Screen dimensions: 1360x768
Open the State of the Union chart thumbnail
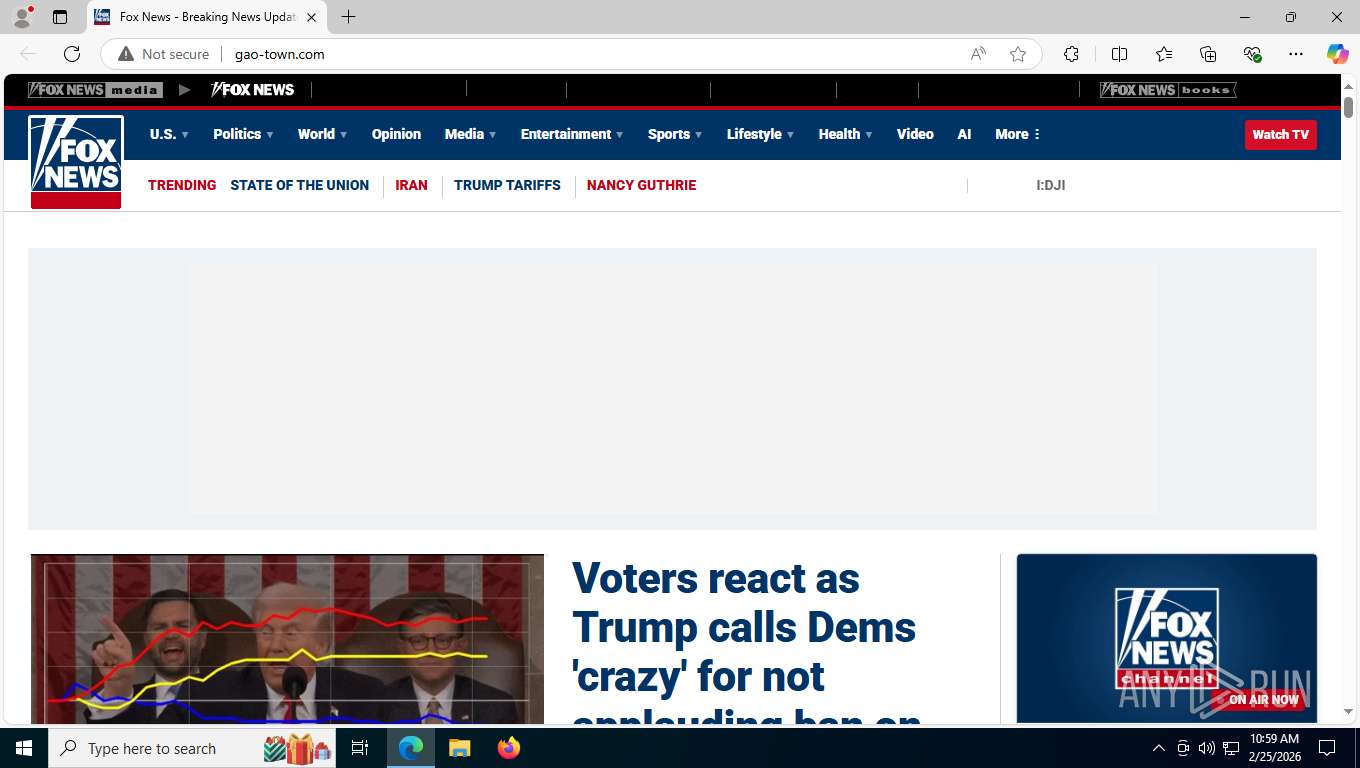[x=287, y=639]
